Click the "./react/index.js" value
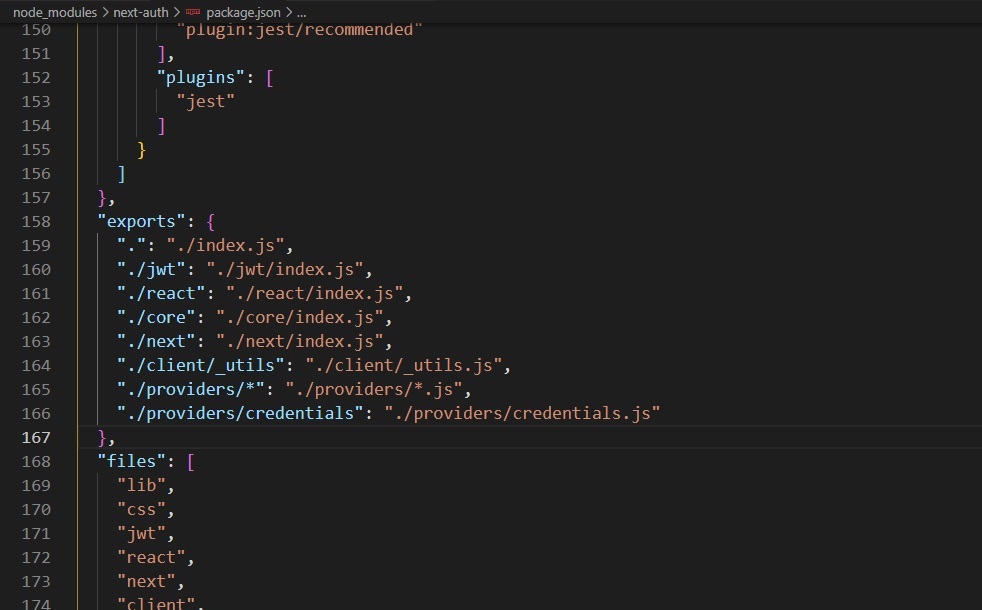 pyautogui.click(x=314, y=294)
